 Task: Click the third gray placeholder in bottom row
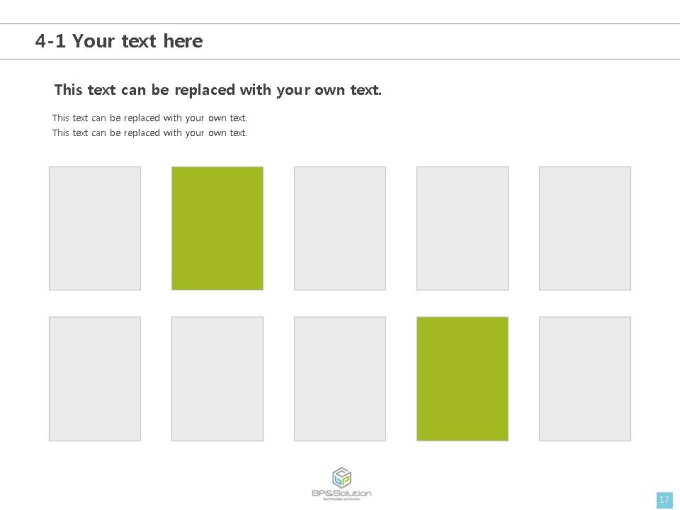340,379
